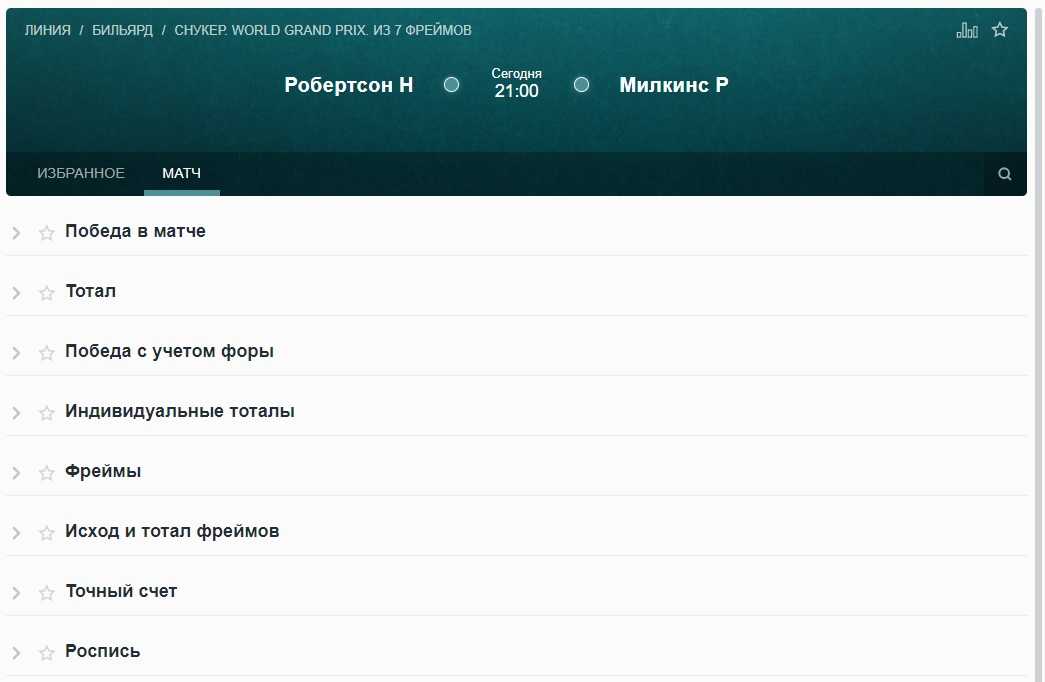Click the search magnifier icon
This screenshot has height=682, width=1045.
1005,174
